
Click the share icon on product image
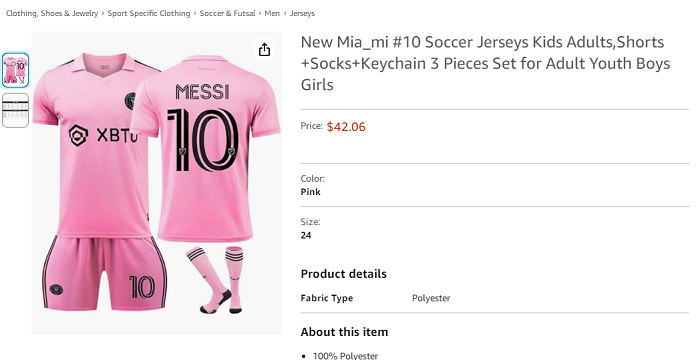264,49
